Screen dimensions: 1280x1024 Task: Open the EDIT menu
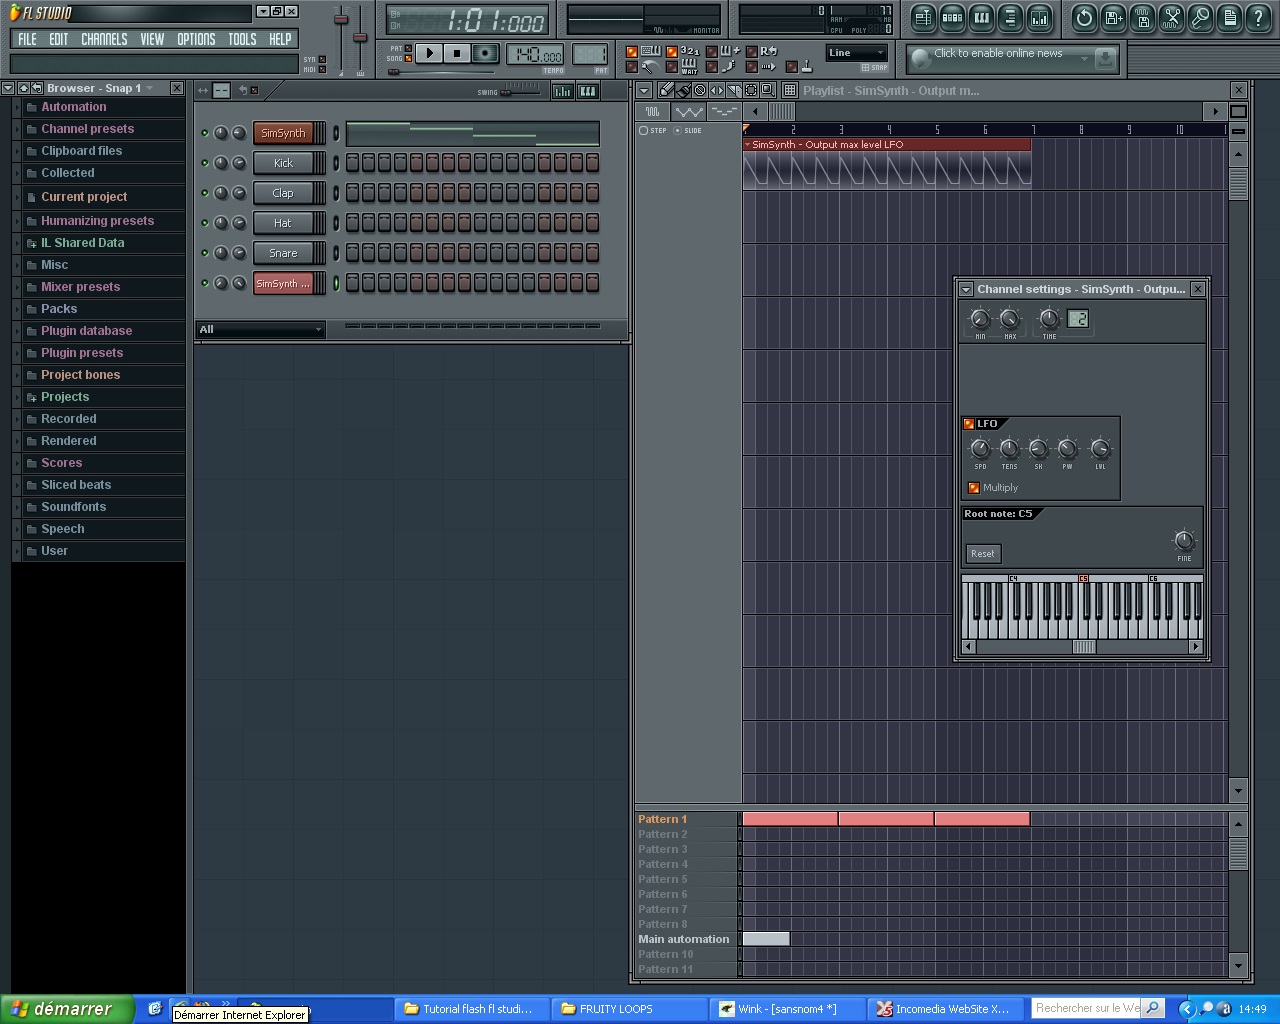(59, 39)
